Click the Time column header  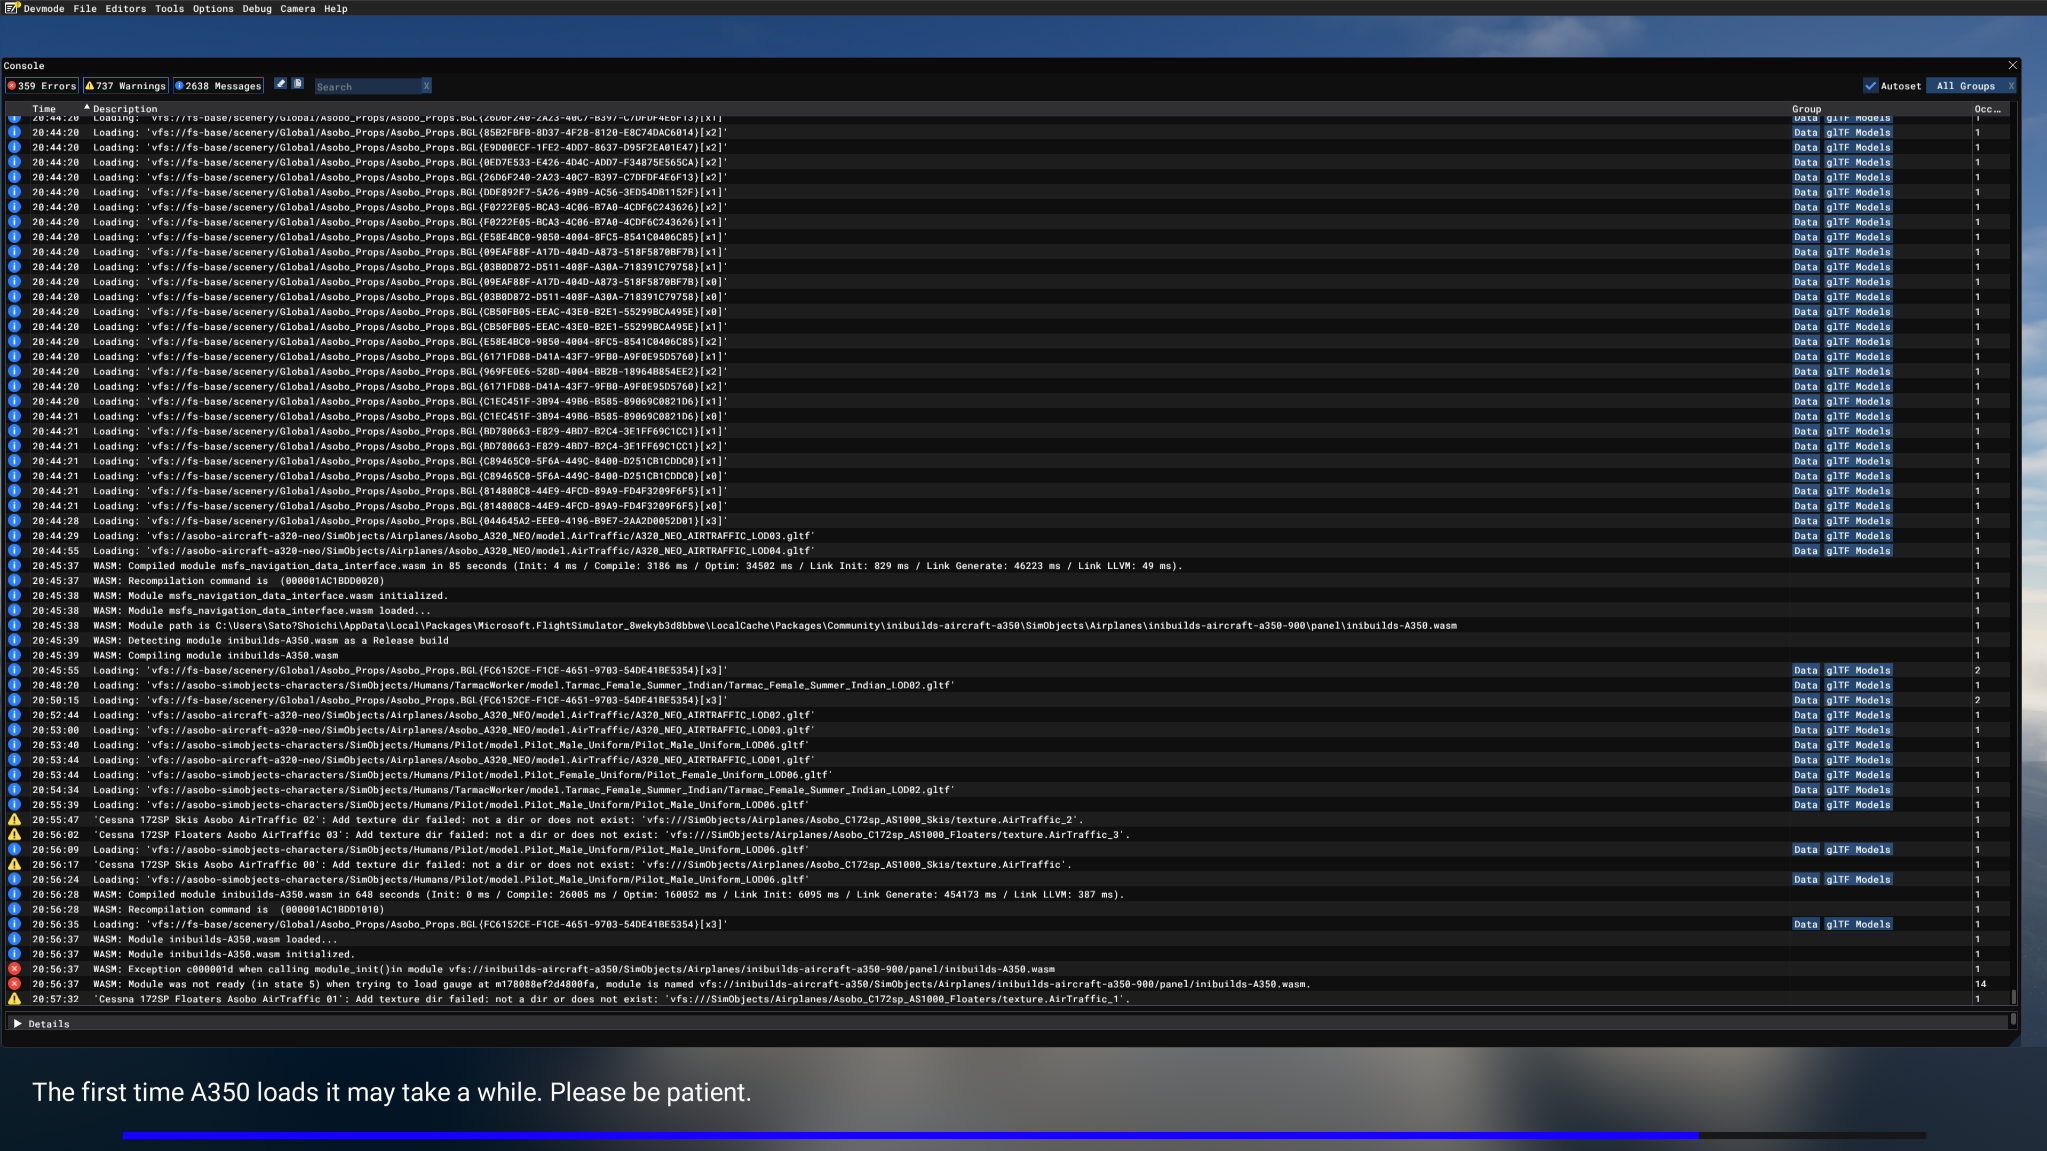point(44,109)
